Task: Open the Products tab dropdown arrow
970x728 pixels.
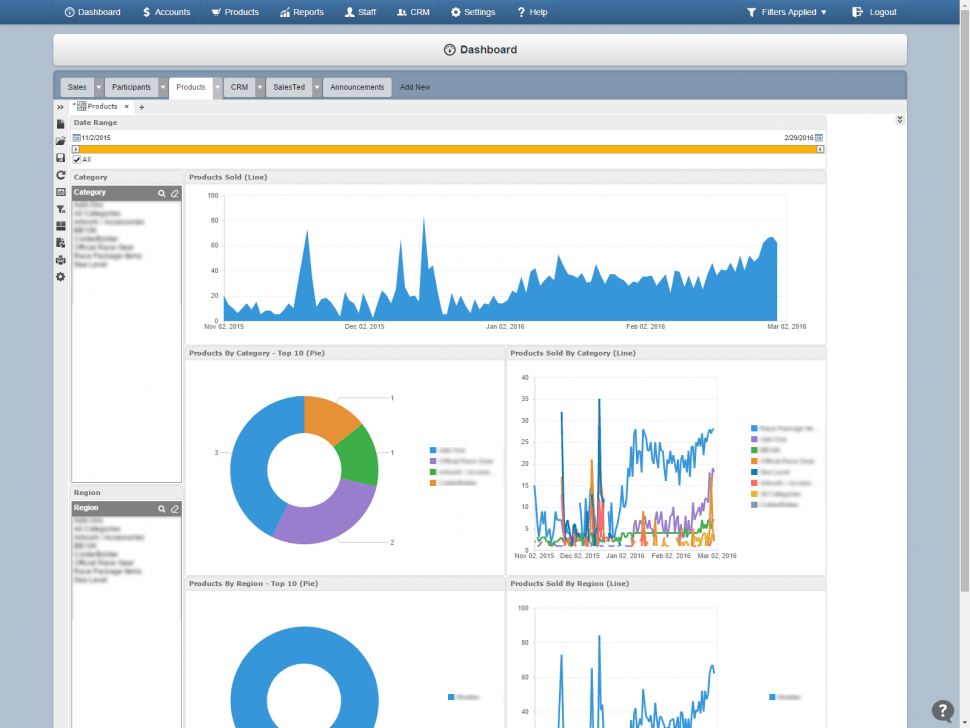Action: pos(218,87)
